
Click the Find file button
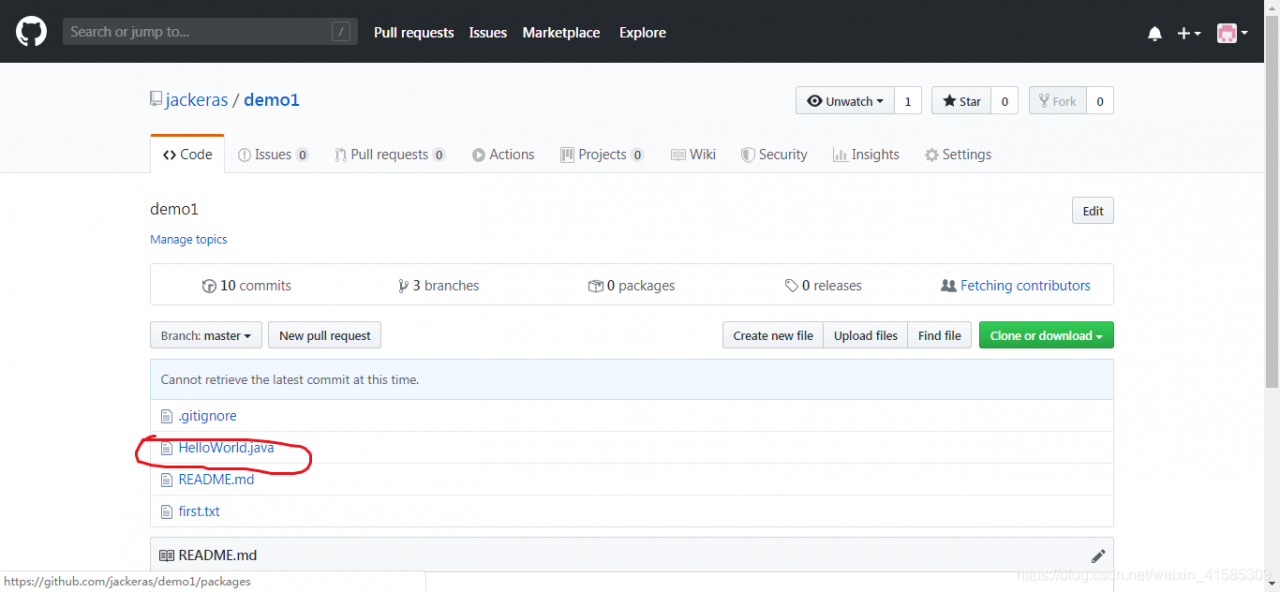point(939,335)
